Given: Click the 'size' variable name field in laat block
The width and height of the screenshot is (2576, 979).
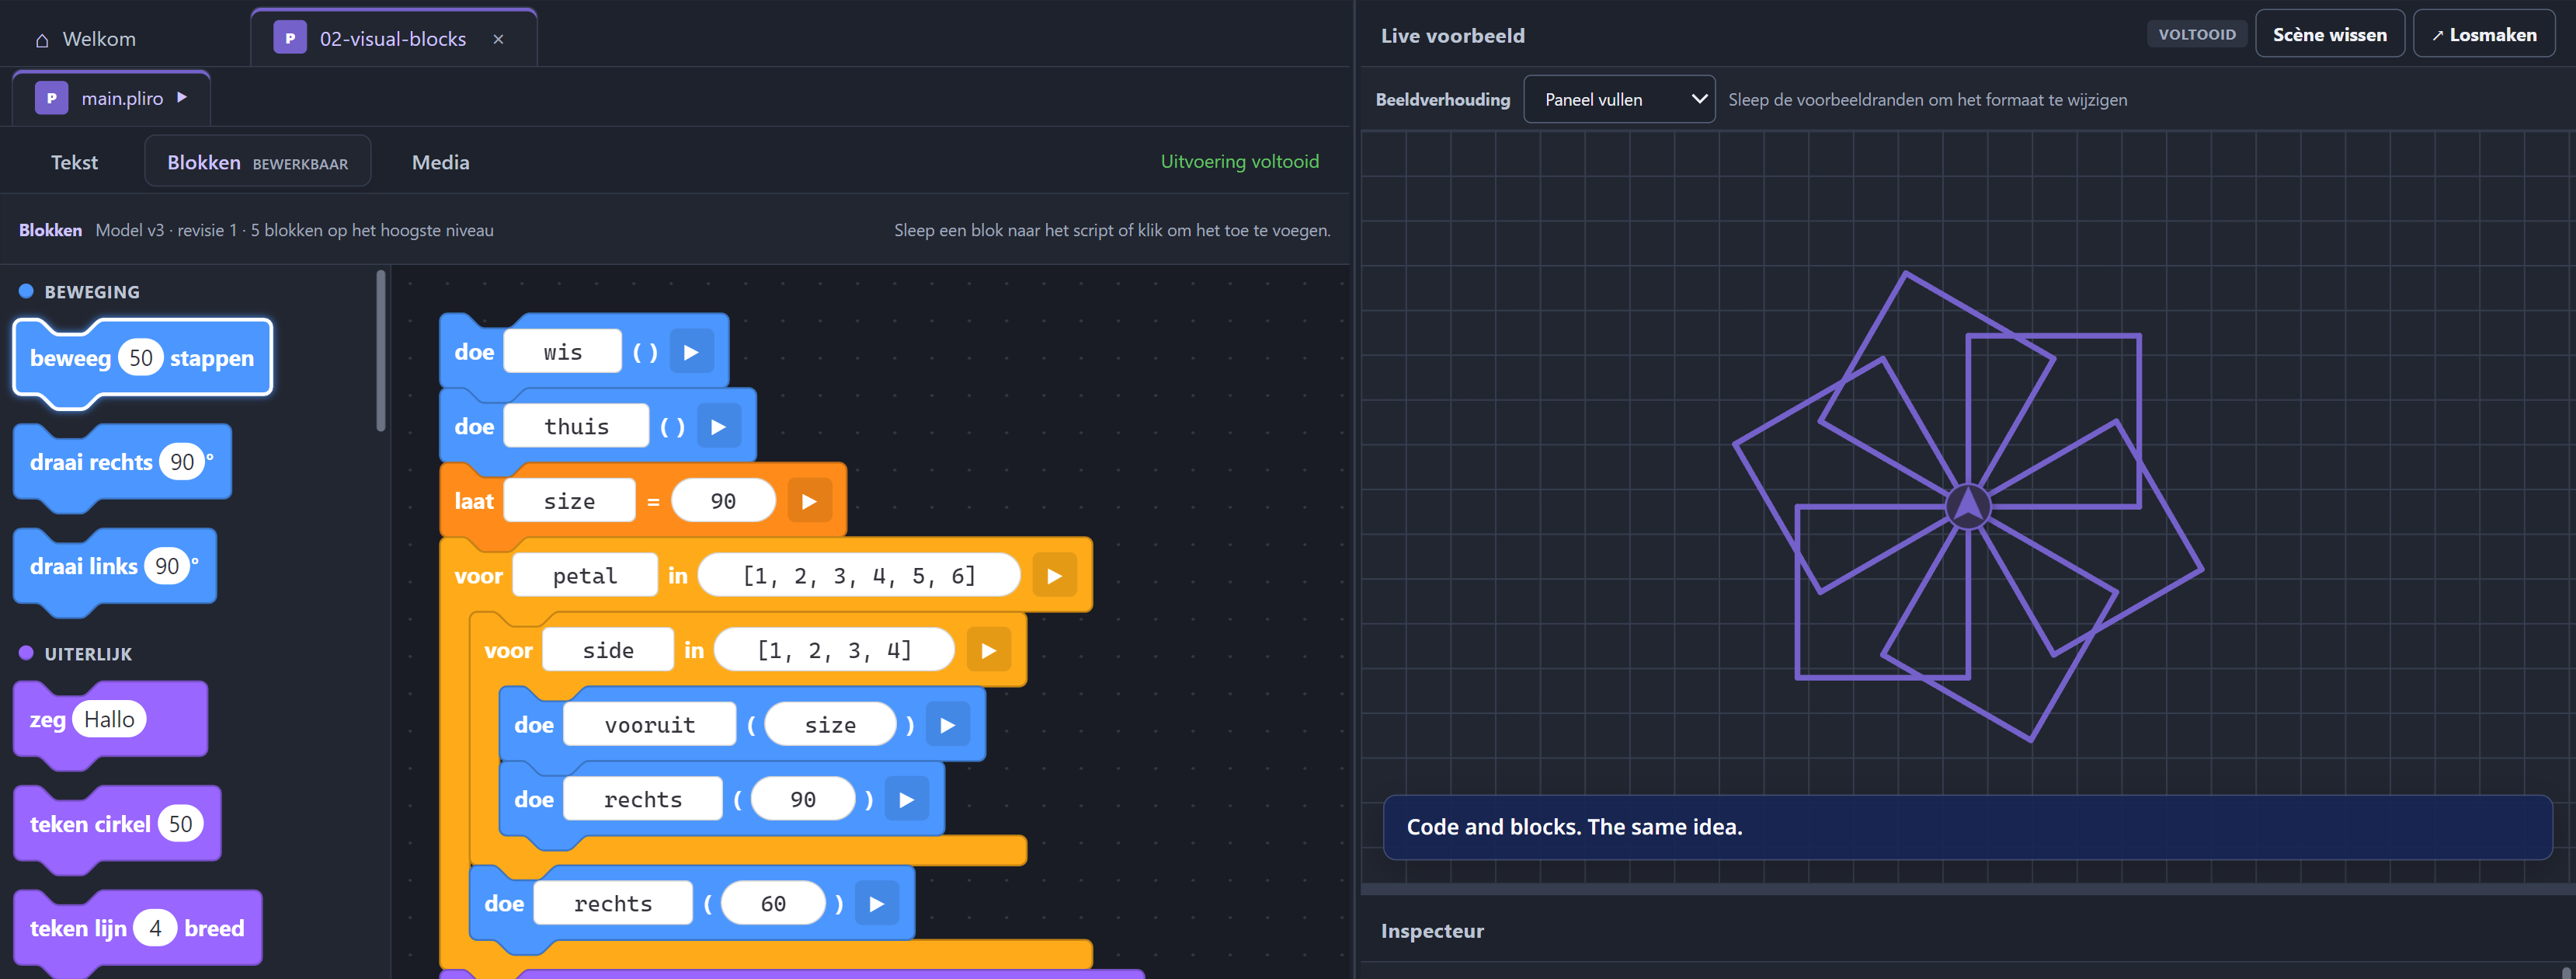Looking at the screenshot, I should 569,501.
